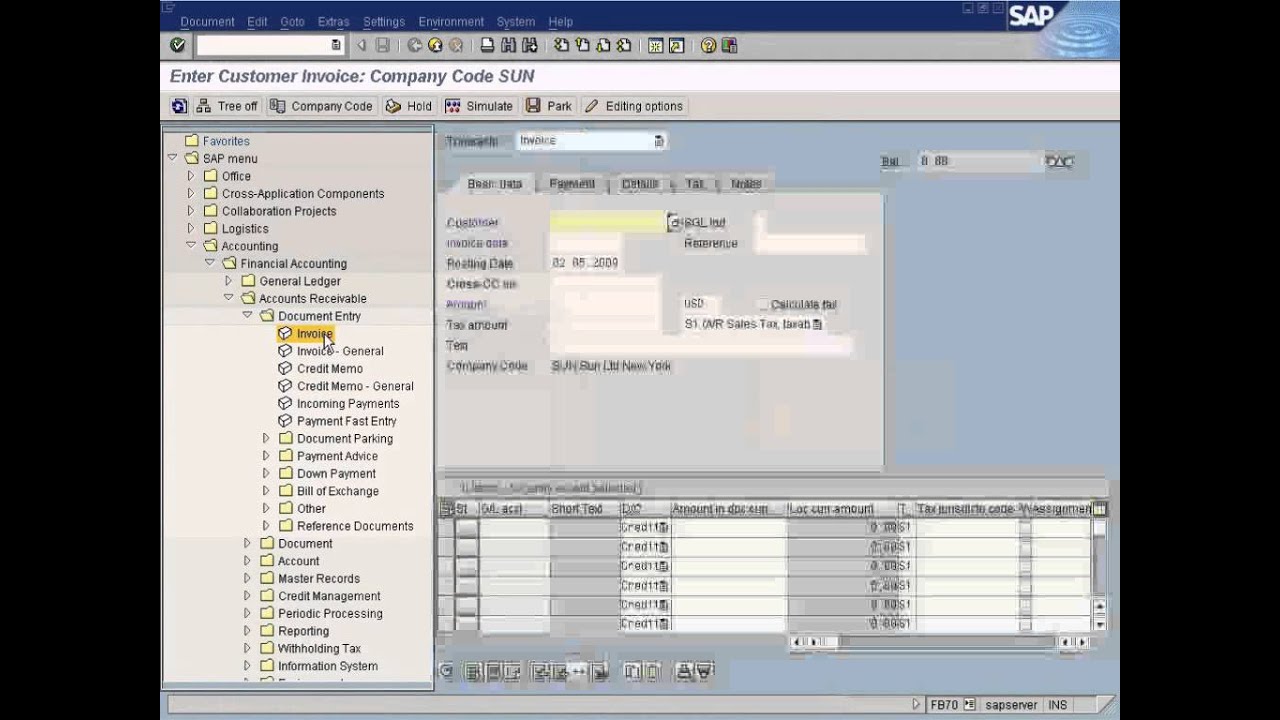Screen dimensions: 1280x720
Task: Open the Document menu
Action: 207,21
